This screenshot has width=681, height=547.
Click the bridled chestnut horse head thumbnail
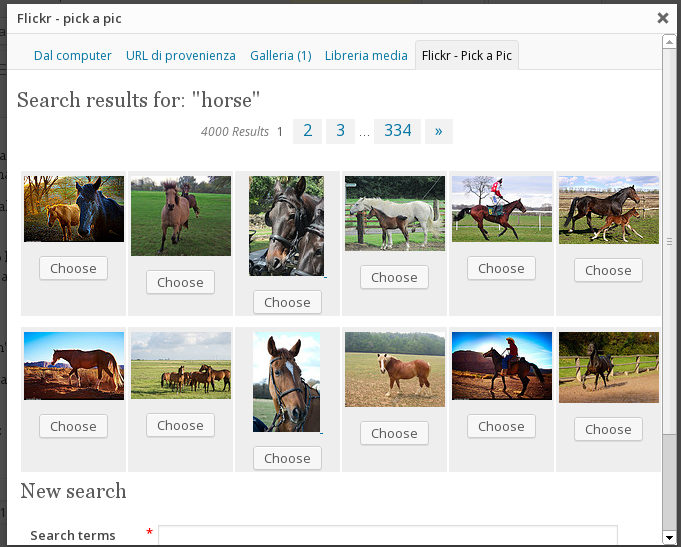pyautogui.click(x=287, y=382)
